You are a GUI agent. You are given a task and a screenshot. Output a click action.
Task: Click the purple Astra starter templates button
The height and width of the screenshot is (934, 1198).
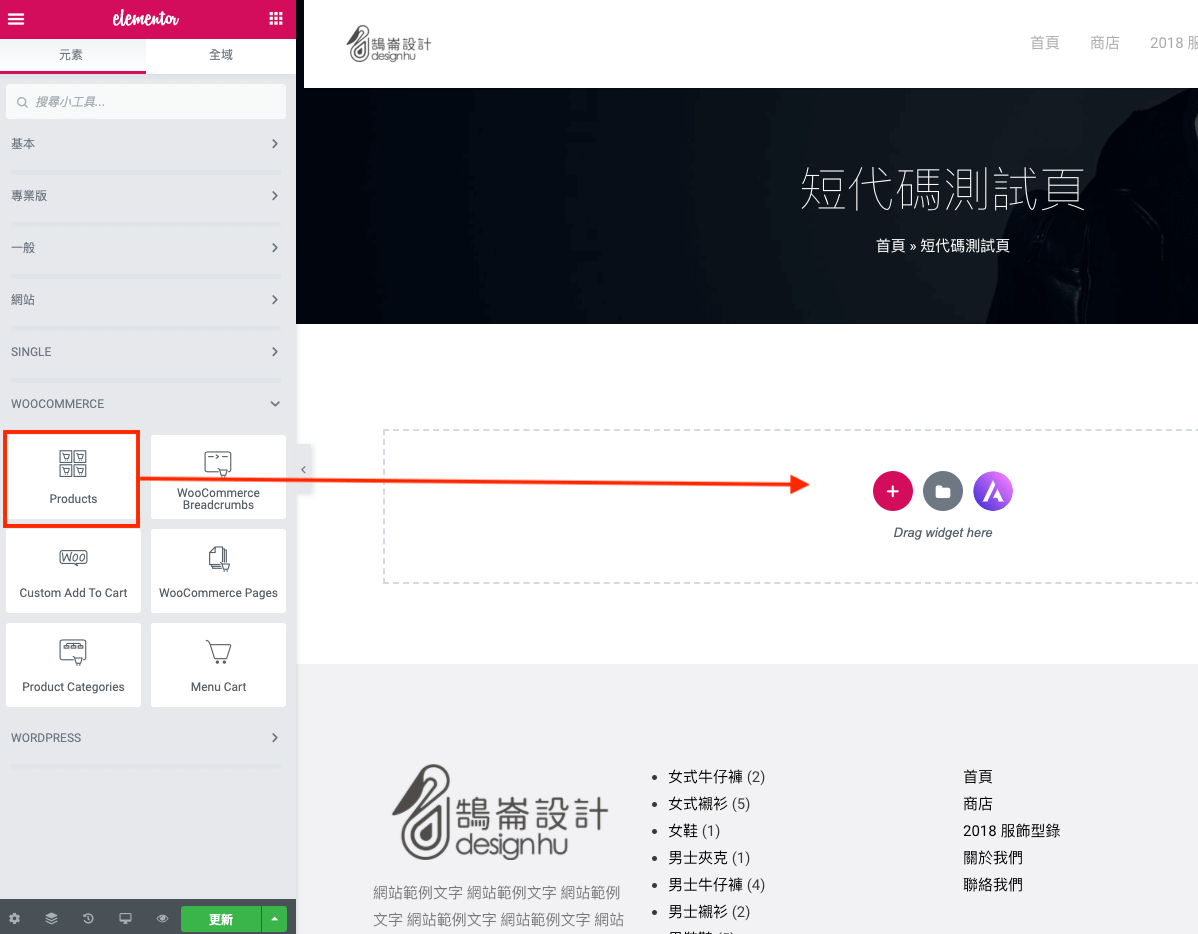pos(992,491)
